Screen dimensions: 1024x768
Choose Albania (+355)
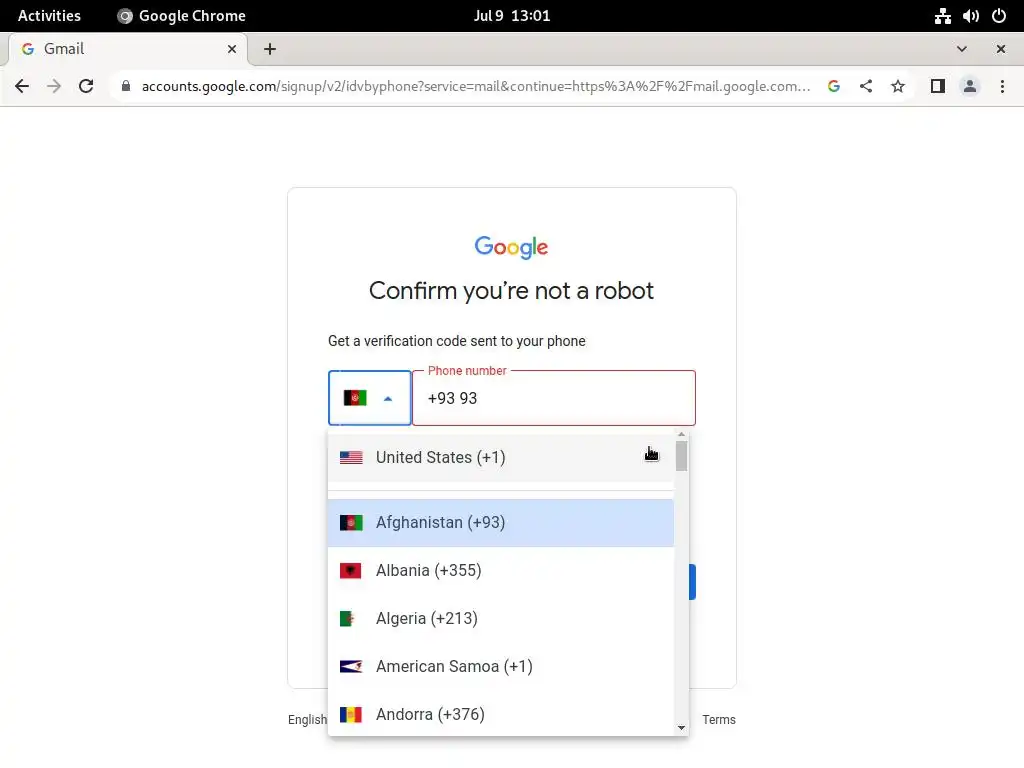[x=500, y=570]
